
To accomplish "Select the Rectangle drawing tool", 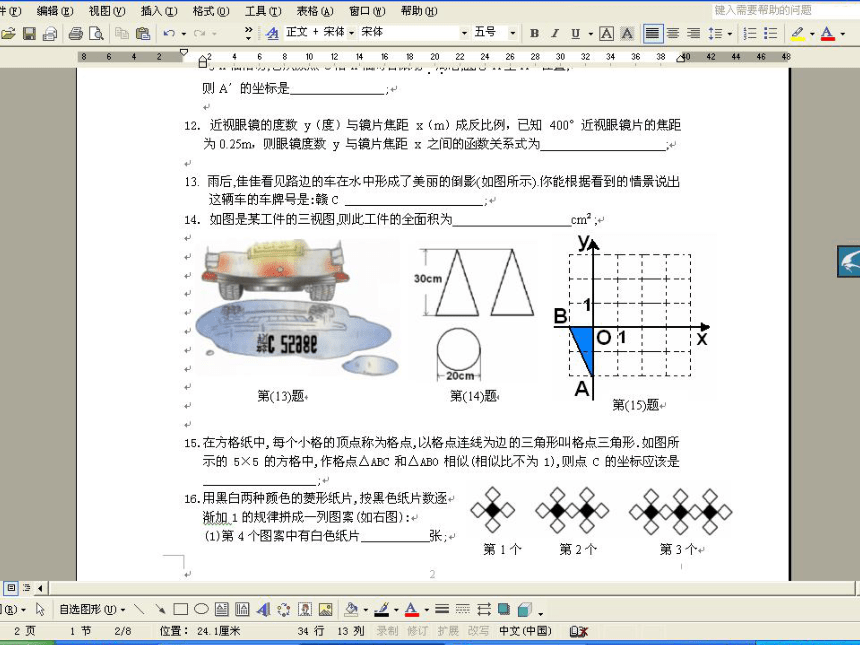I will point(180,609).
